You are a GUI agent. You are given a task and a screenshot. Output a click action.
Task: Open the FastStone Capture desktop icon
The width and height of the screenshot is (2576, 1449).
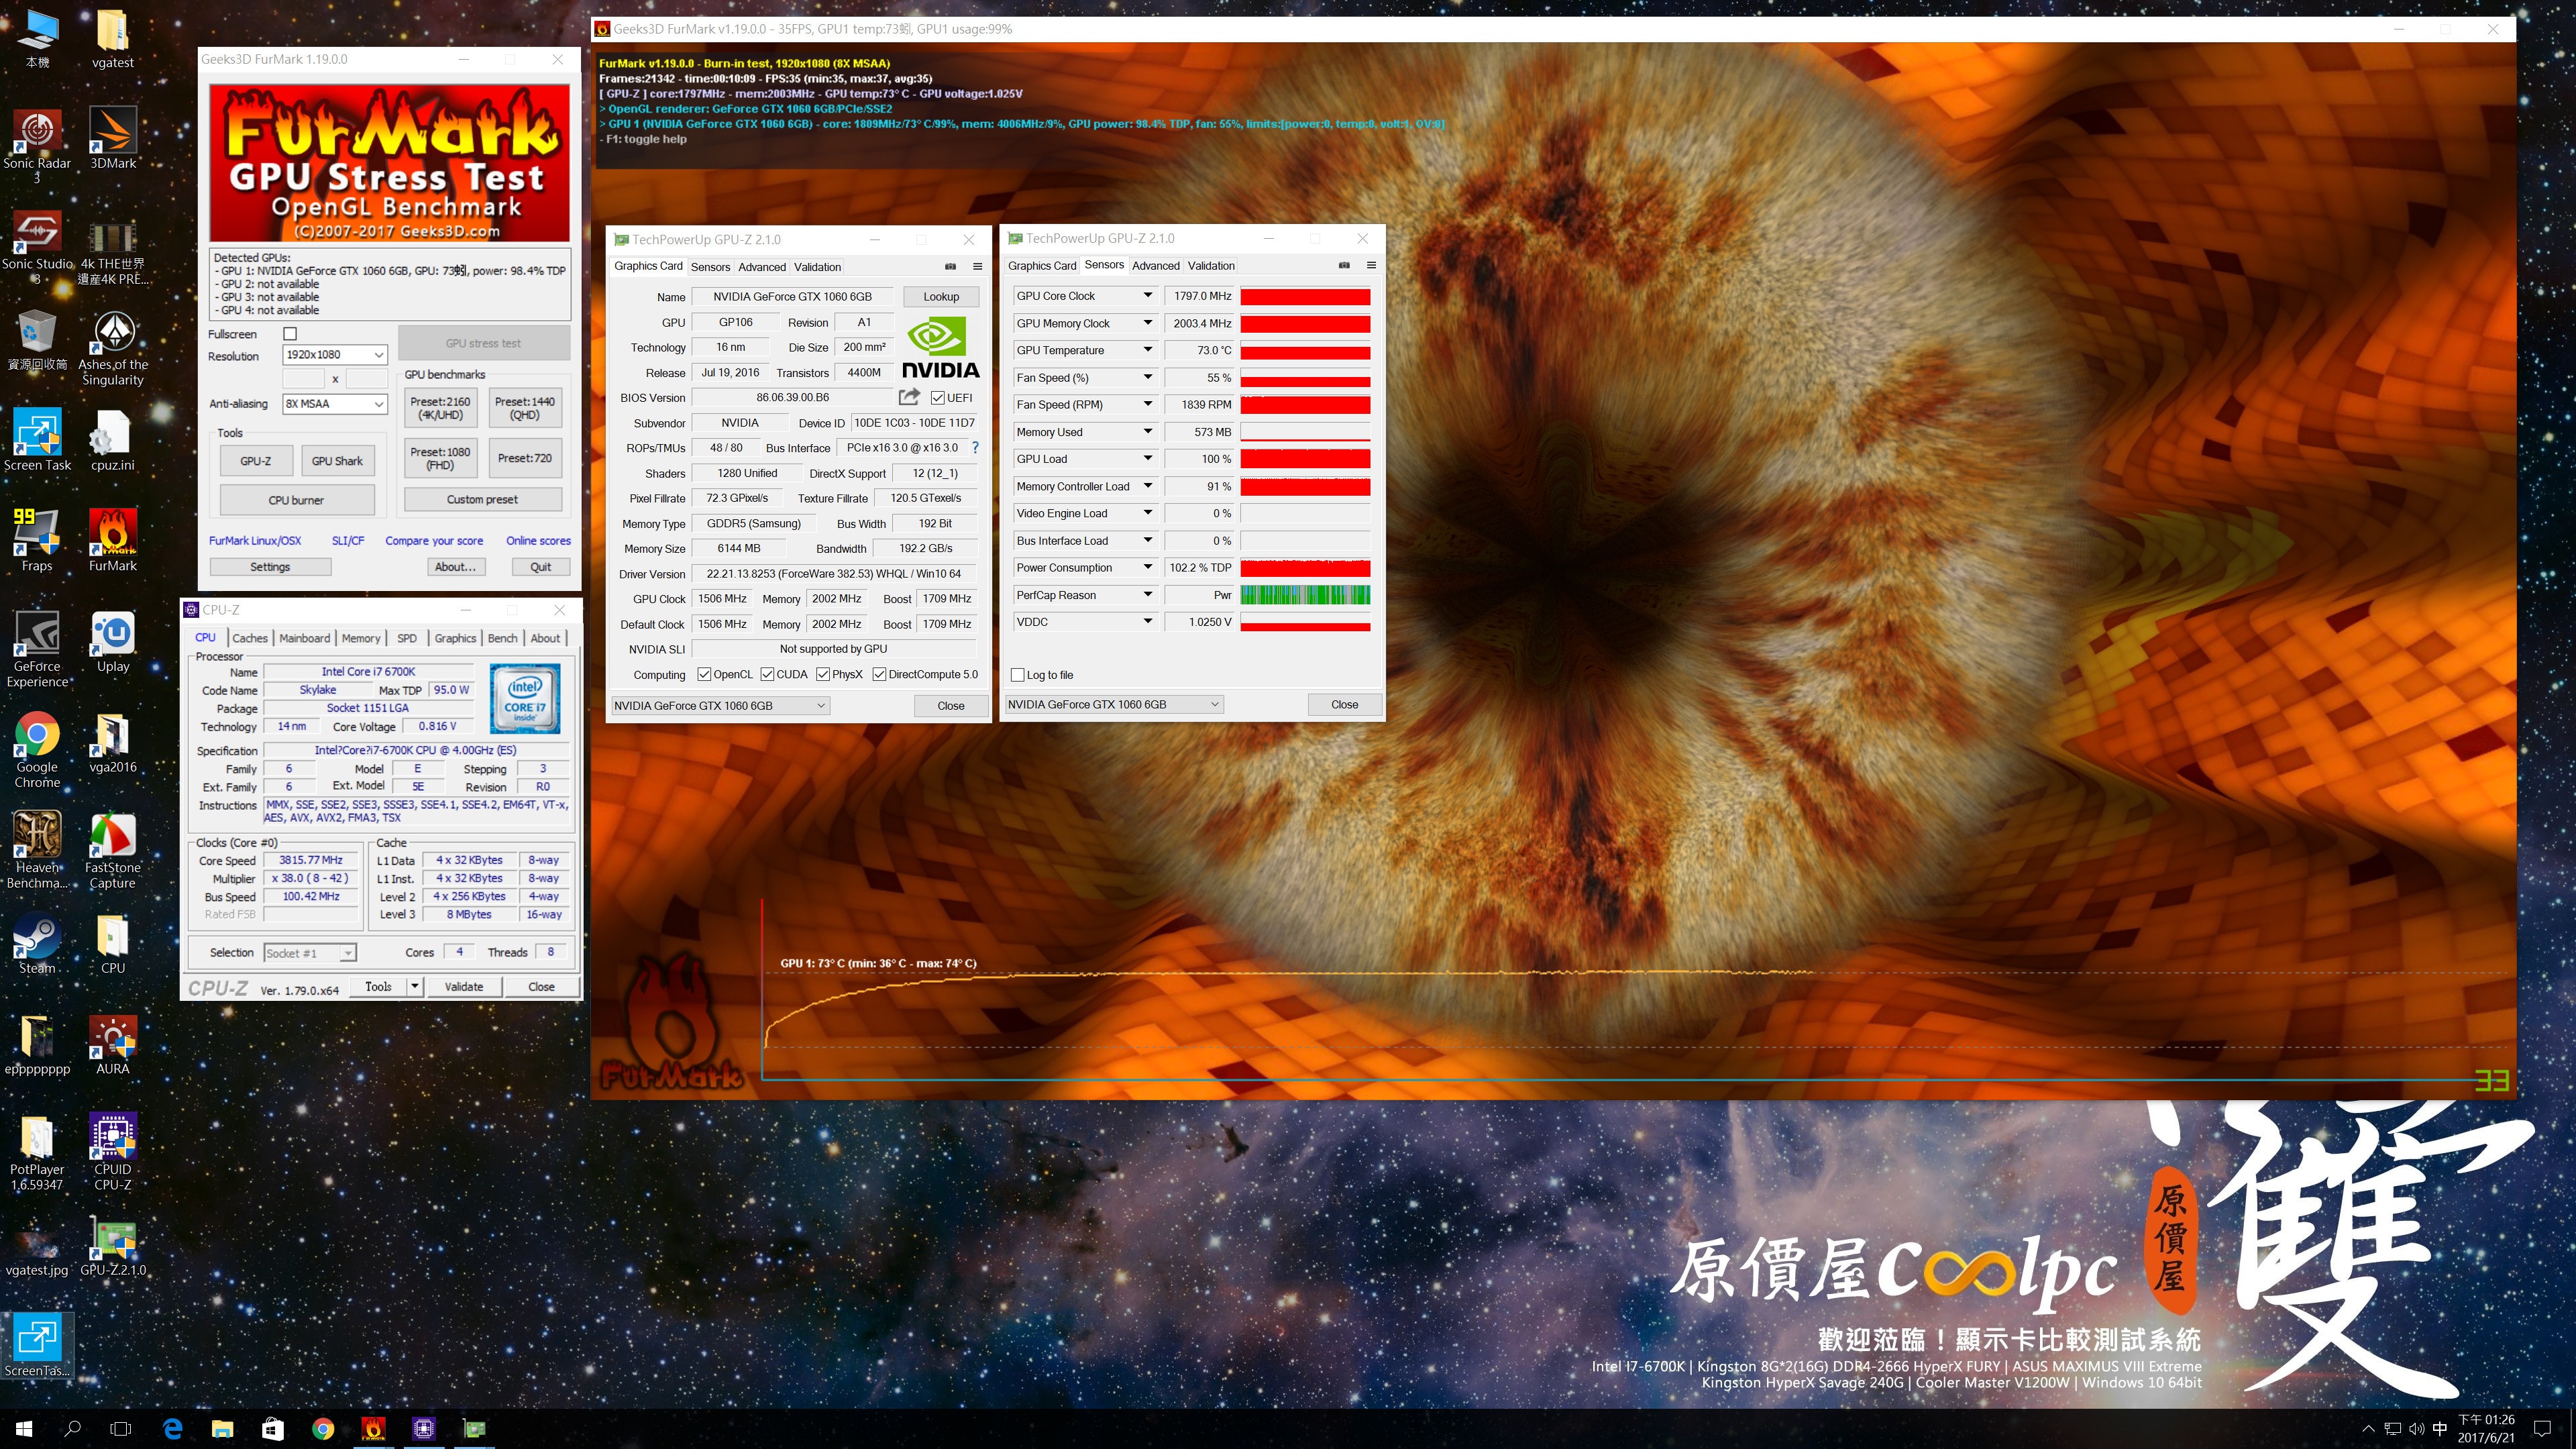click(113, 850)
